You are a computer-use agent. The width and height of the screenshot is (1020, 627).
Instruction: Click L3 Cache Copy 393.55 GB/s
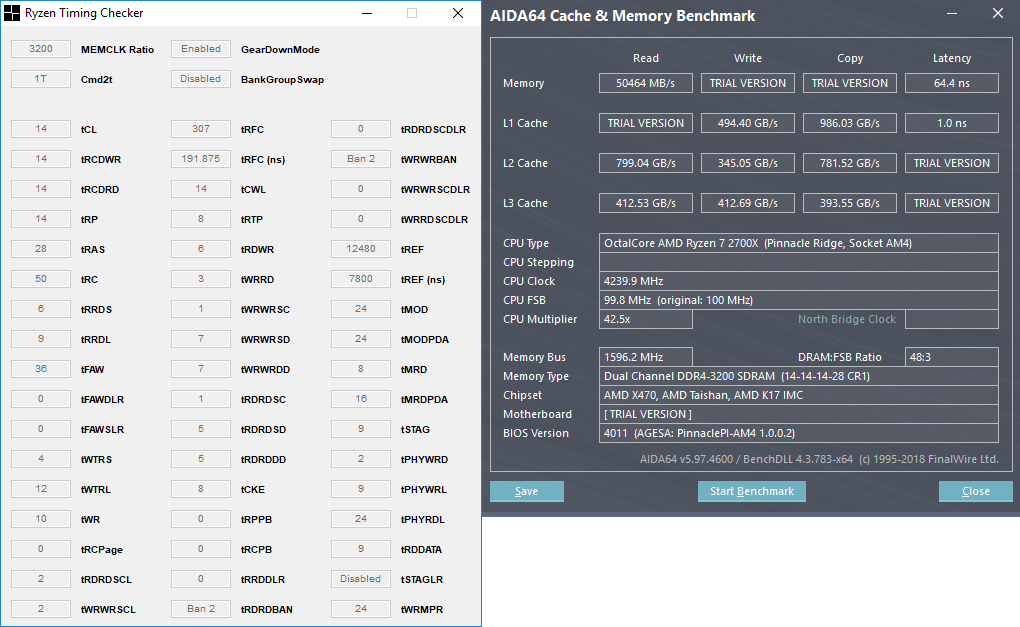[x=850, y=203]
